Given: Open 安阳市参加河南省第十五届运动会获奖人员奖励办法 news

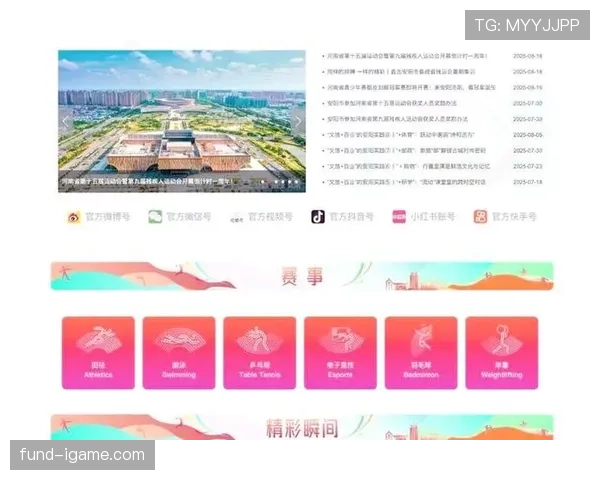Looking at the screenshot, I should pyautogui.click(x=391, y=103).
